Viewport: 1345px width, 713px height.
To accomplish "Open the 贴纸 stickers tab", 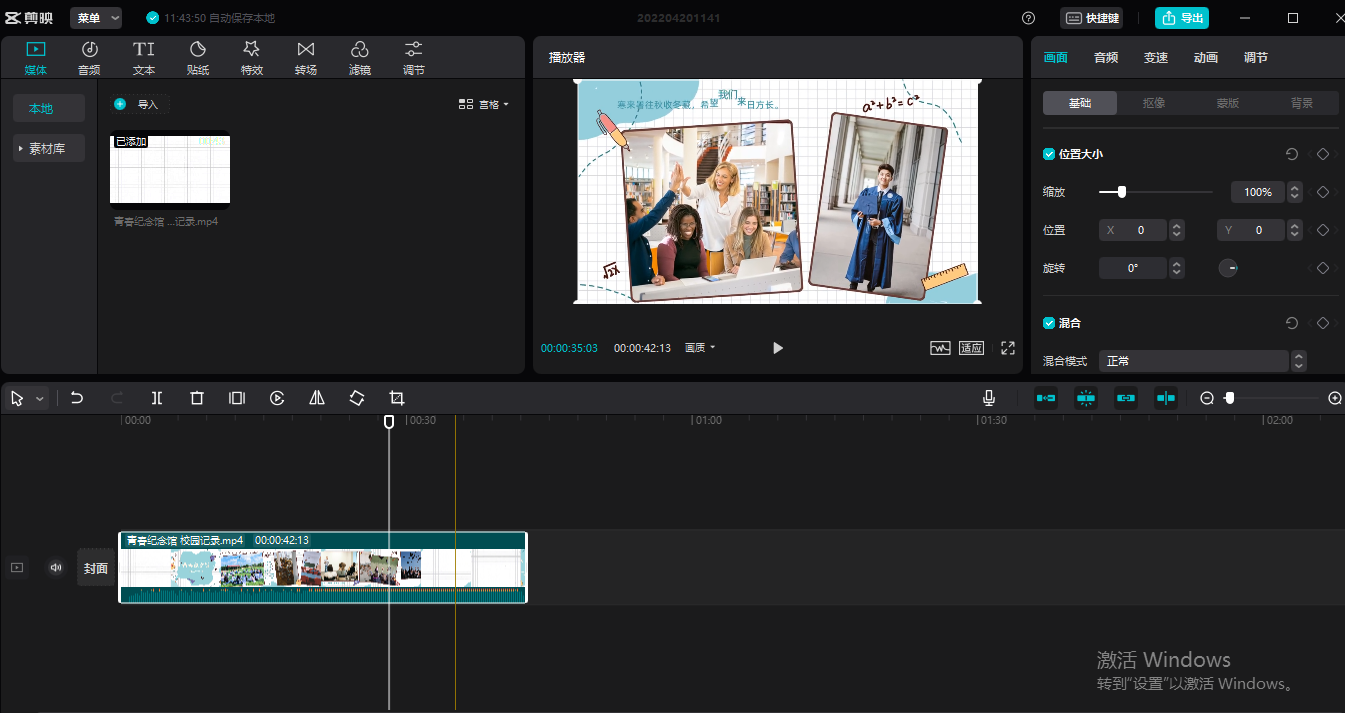I will tap(198, 58).
